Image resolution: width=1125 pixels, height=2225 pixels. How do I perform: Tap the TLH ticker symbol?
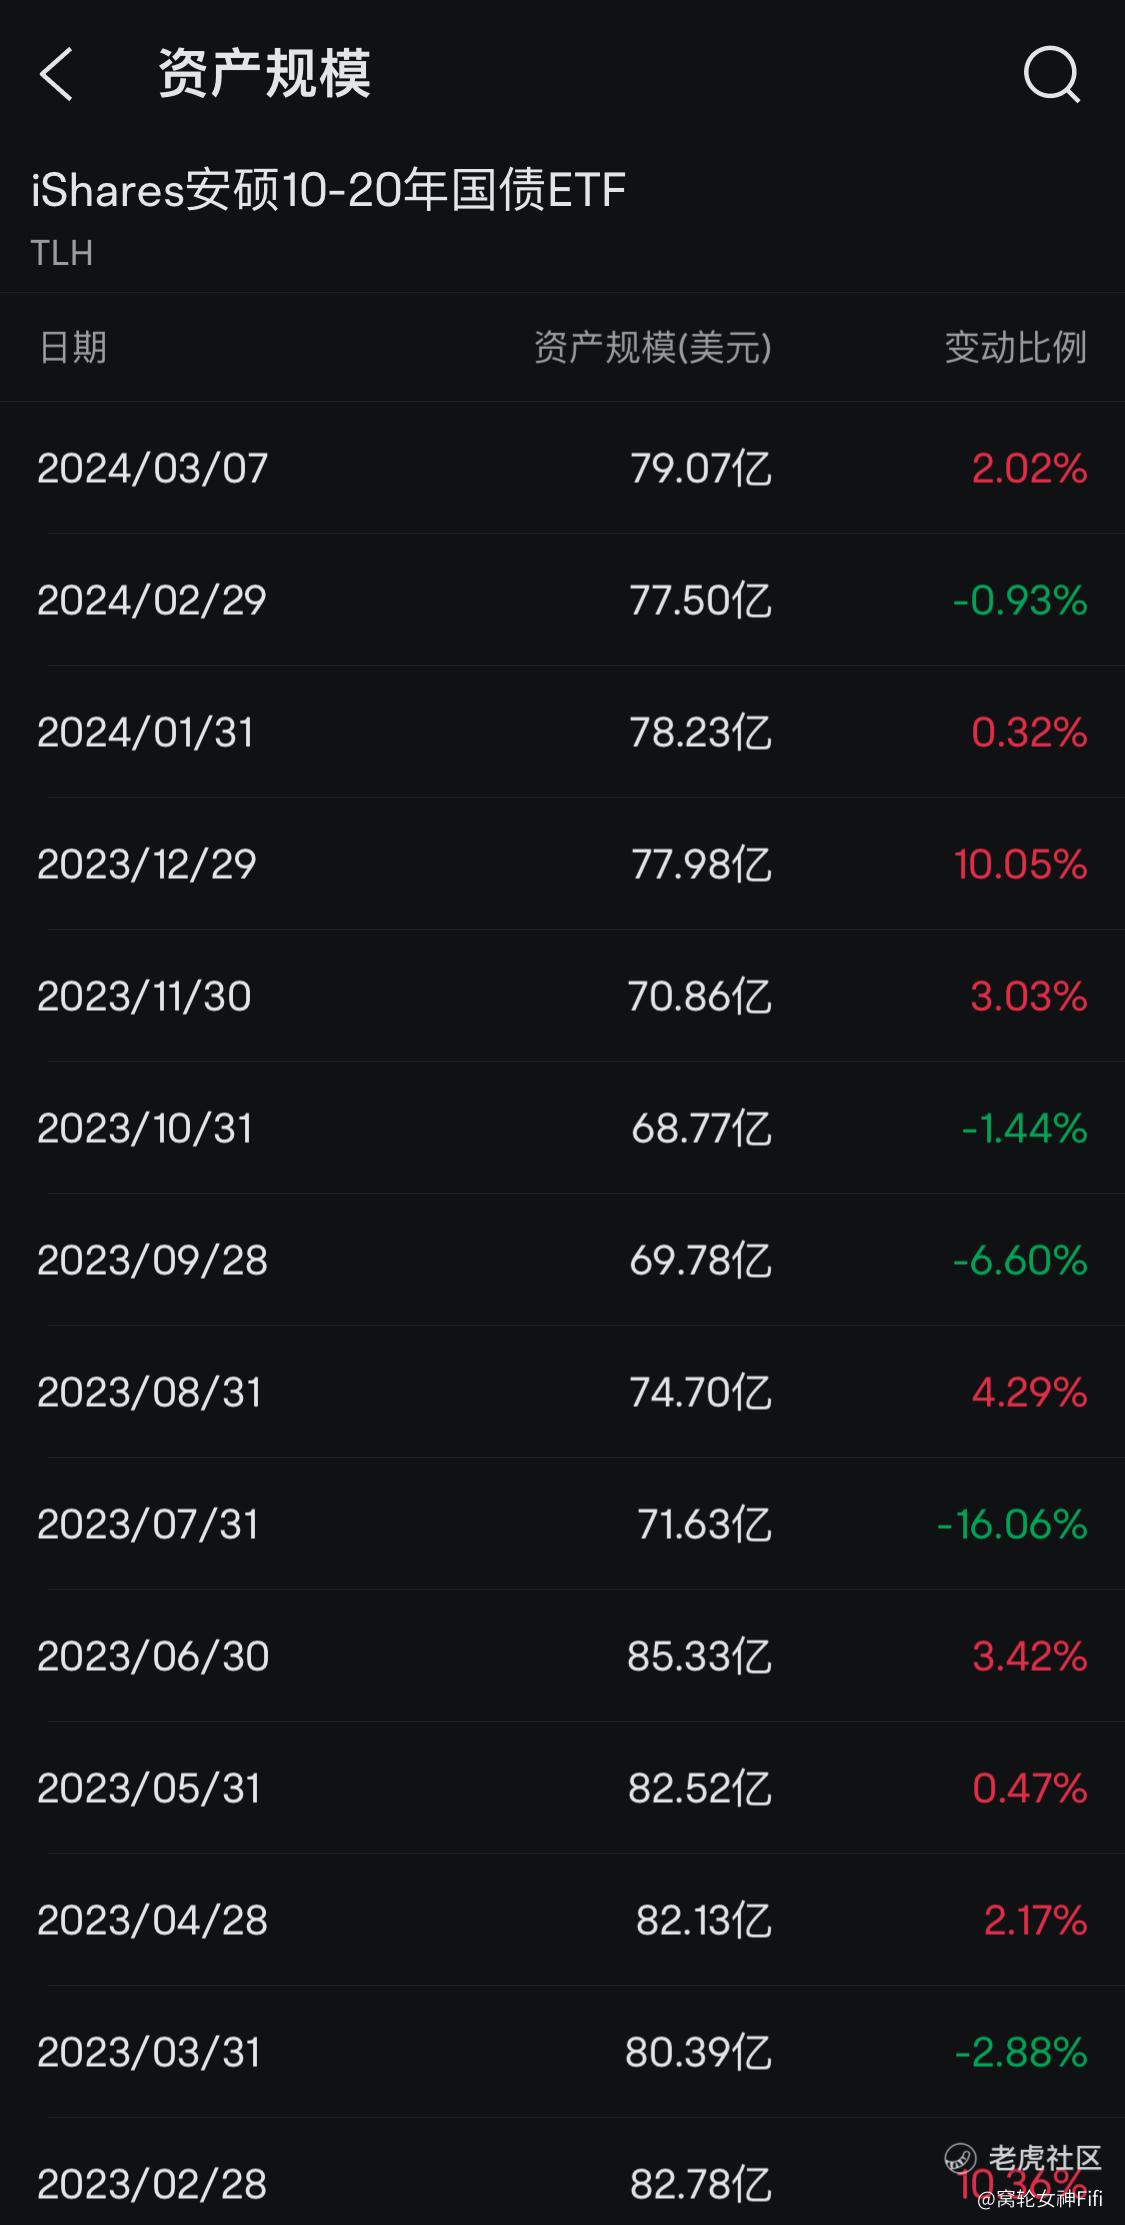click(x=62, y=253)
